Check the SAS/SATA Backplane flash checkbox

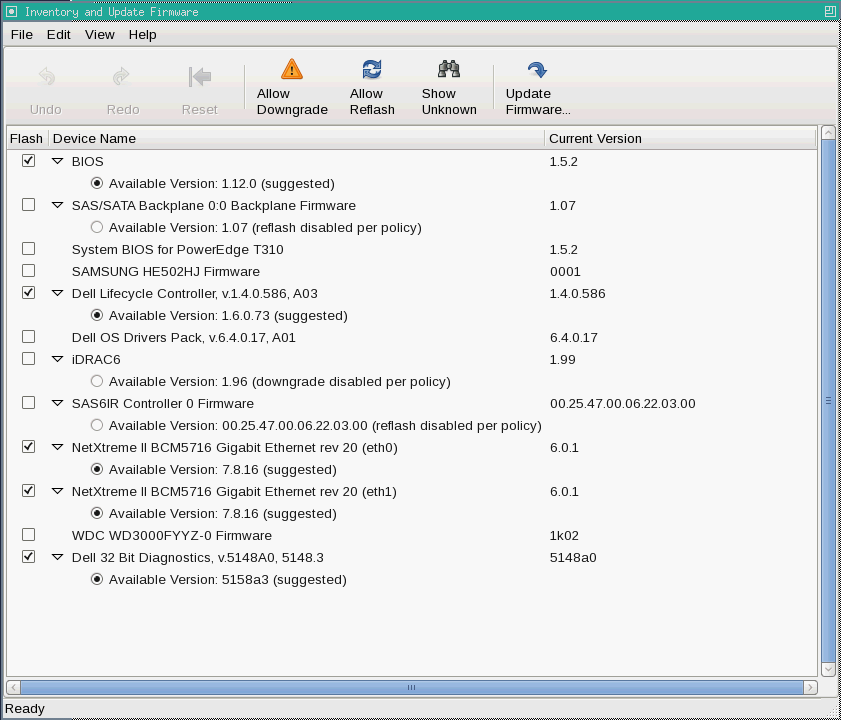[x=28, y=204]
